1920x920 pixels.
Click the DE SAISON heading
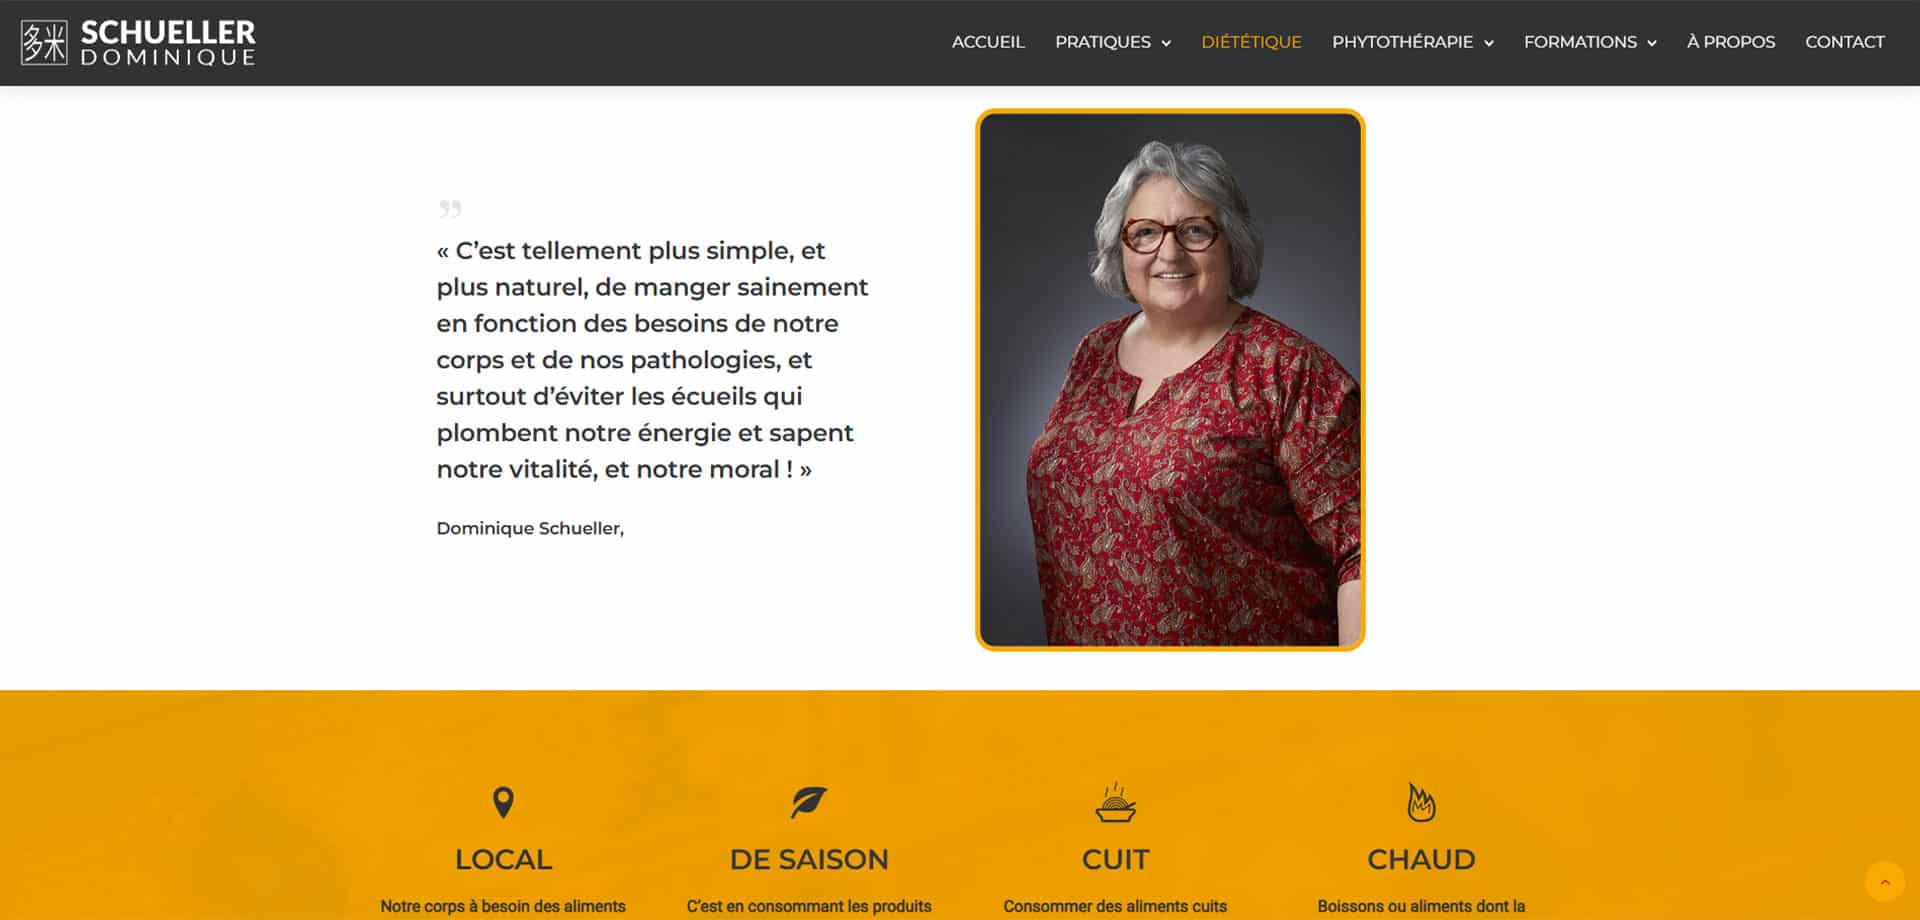809,859
